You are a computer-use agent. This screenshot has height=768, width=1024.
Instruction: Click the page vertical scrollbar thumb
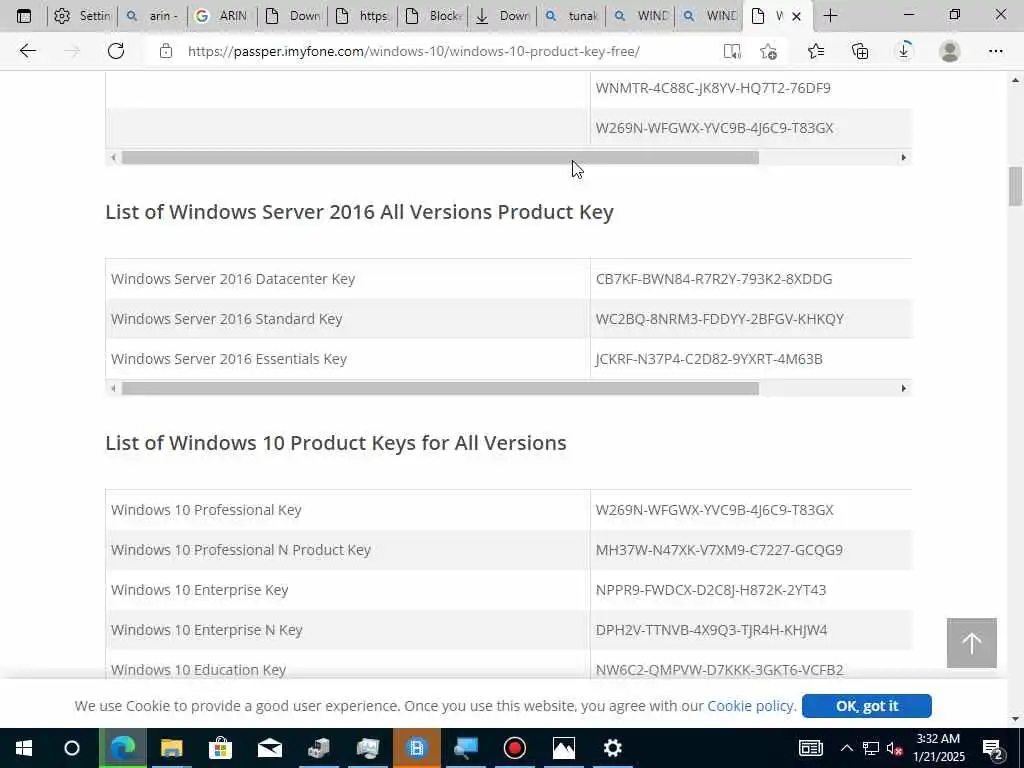1015,187
